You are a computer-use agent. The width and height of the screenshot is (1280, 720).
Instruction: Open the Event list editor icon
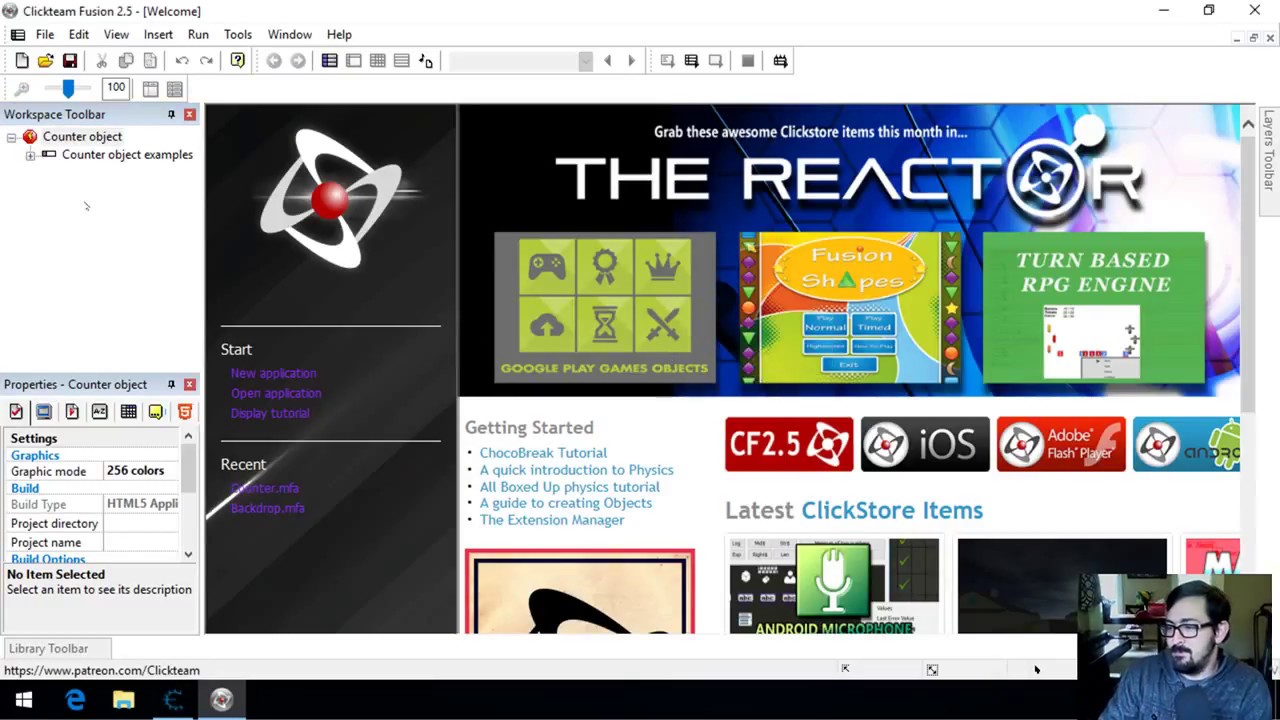[x=401, y=61]
